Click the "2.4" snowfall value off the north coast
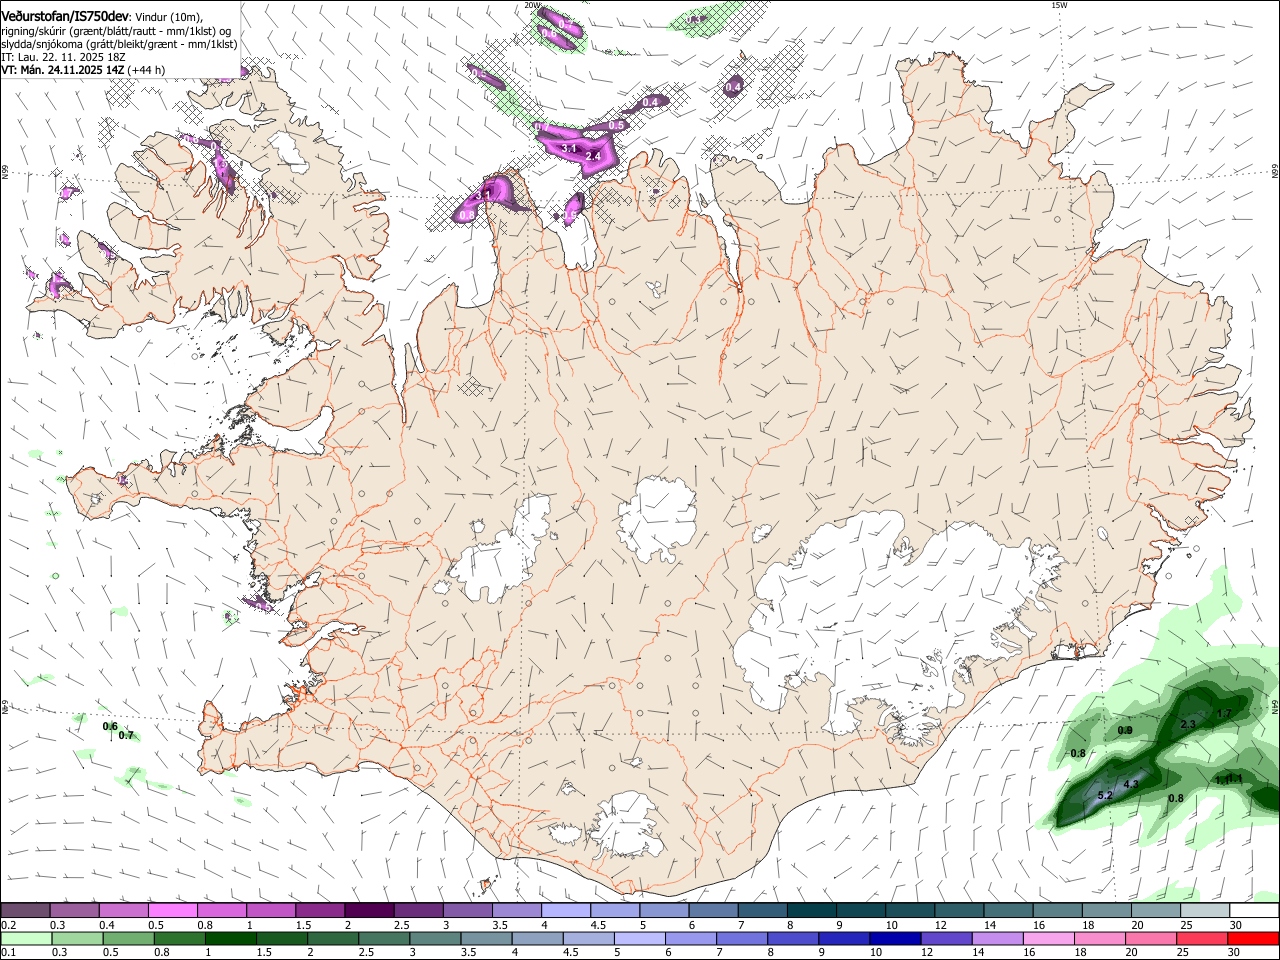The width and height of the screenshot is (1280, 960). point(593,156)
